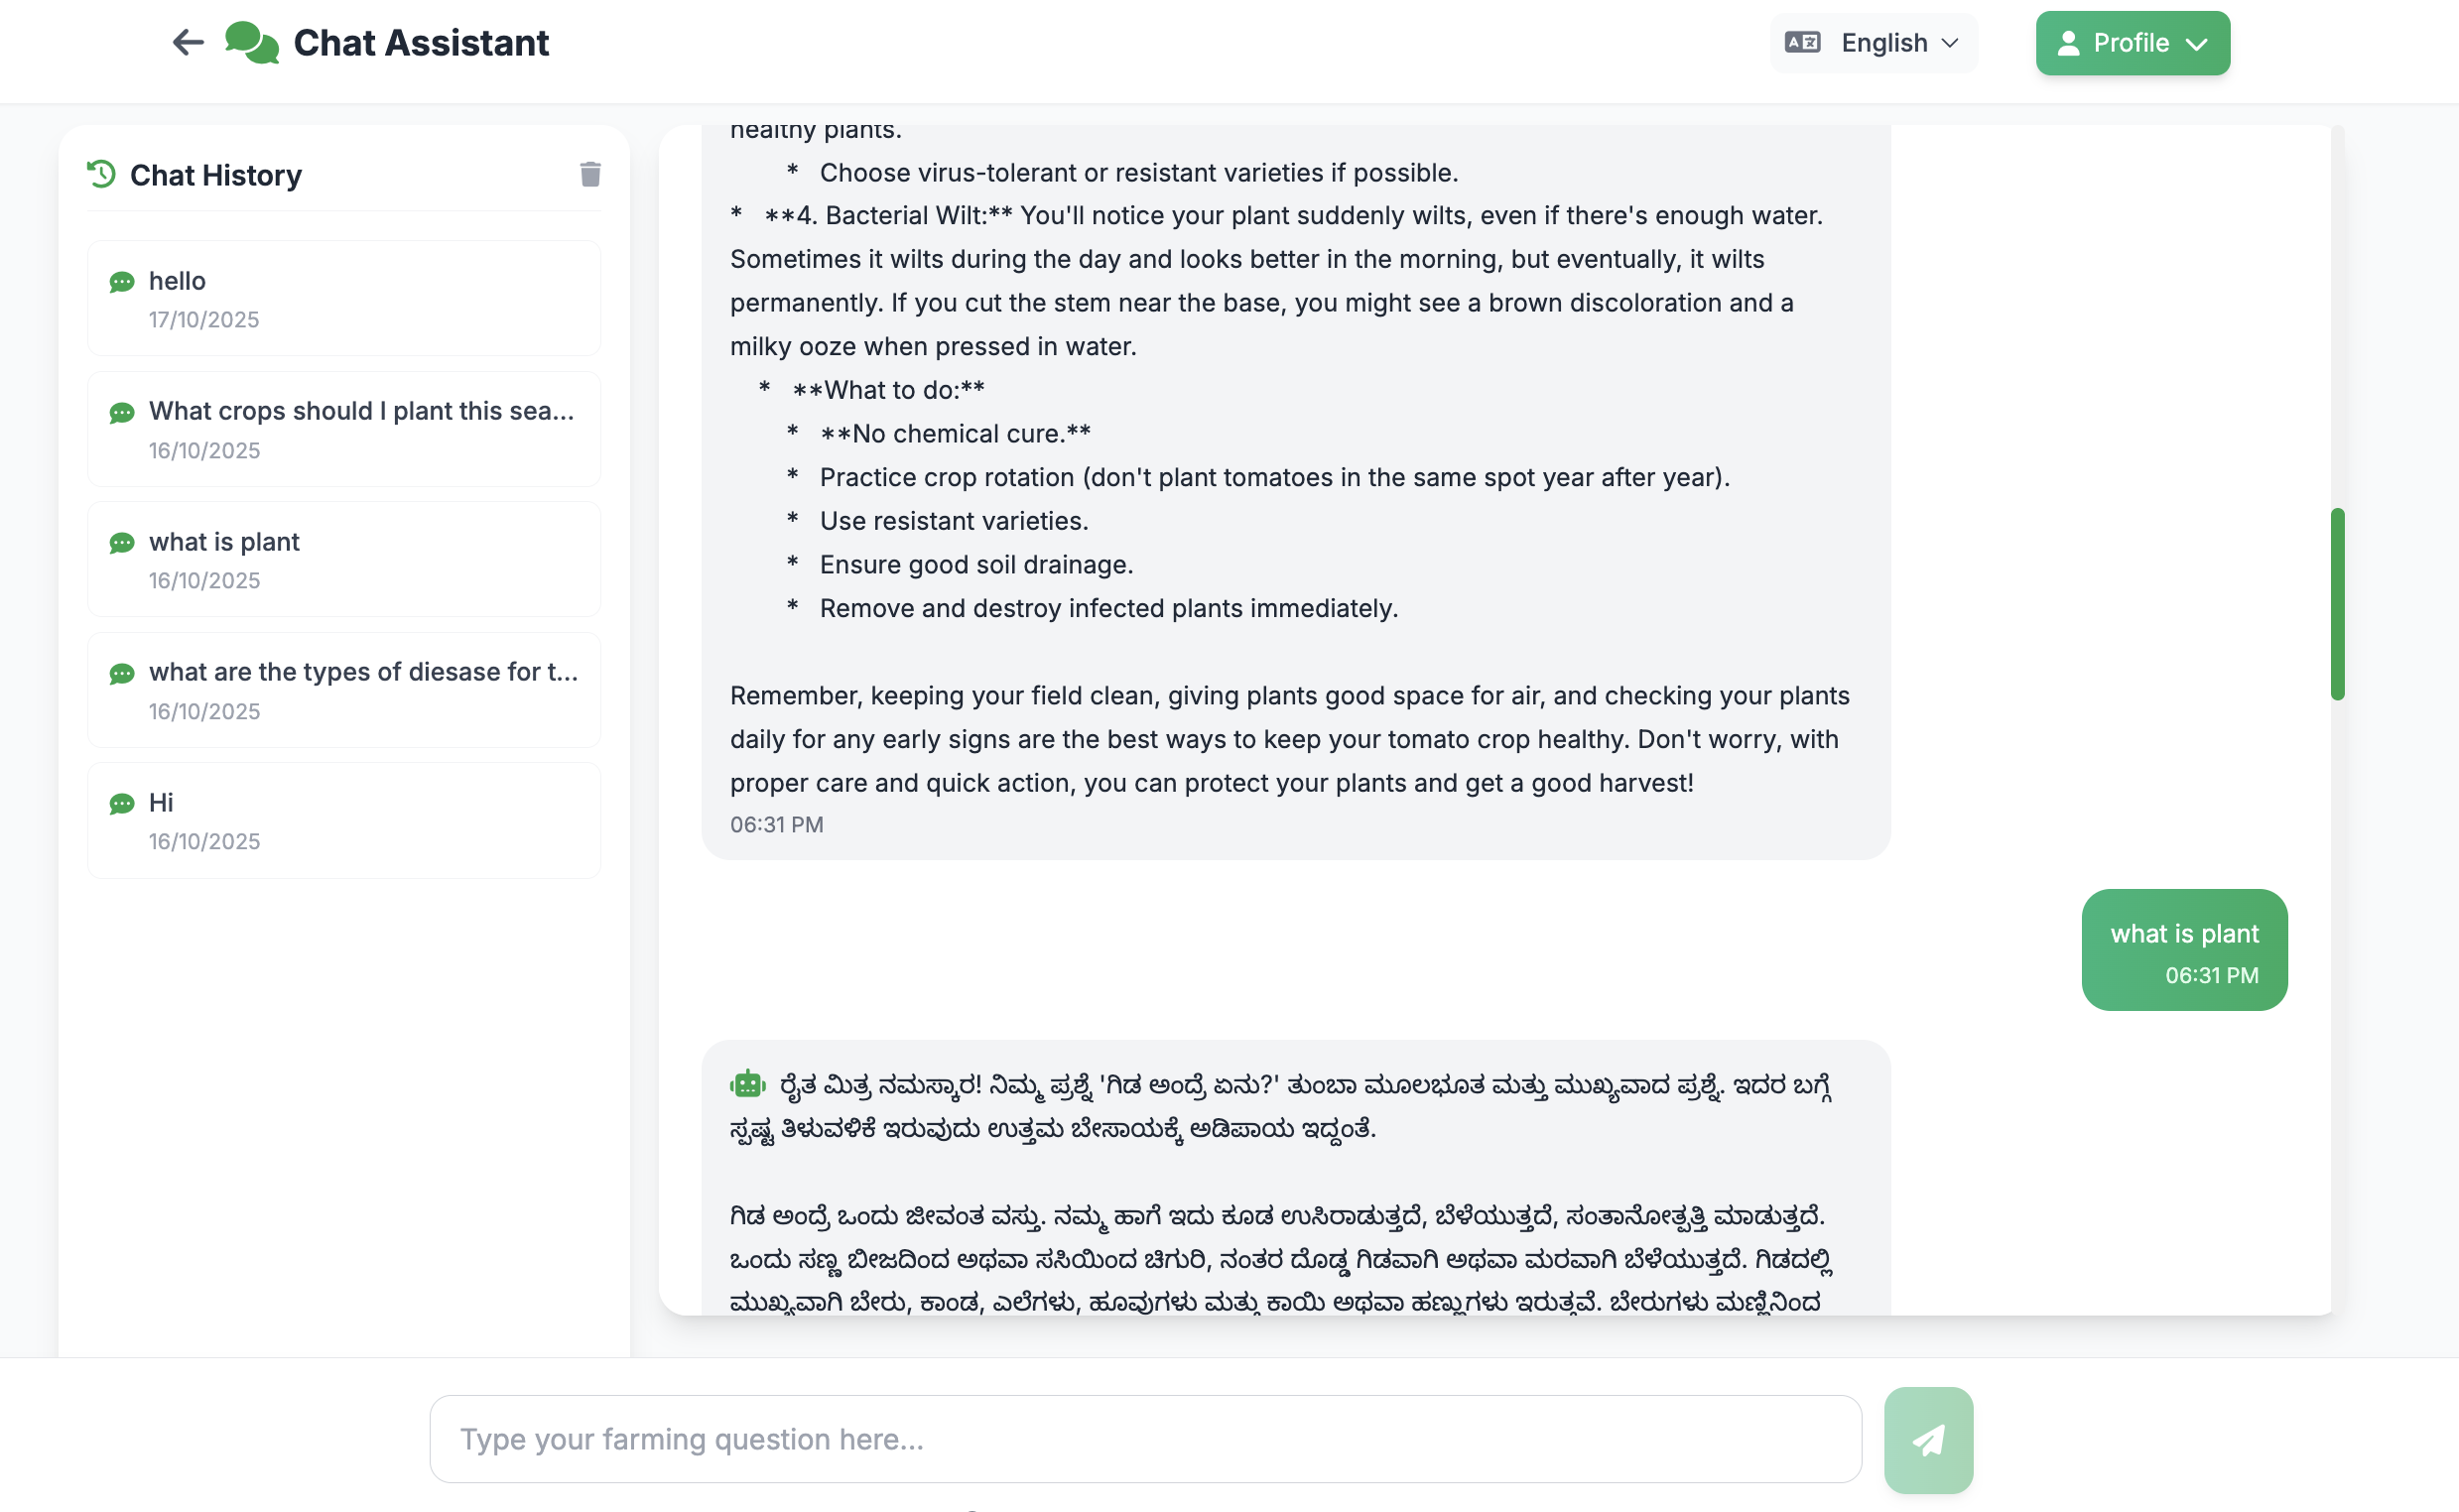Click the send paper plane button
This screenshot has width=2459, height=1512.
click(x=1927, y=1439)
